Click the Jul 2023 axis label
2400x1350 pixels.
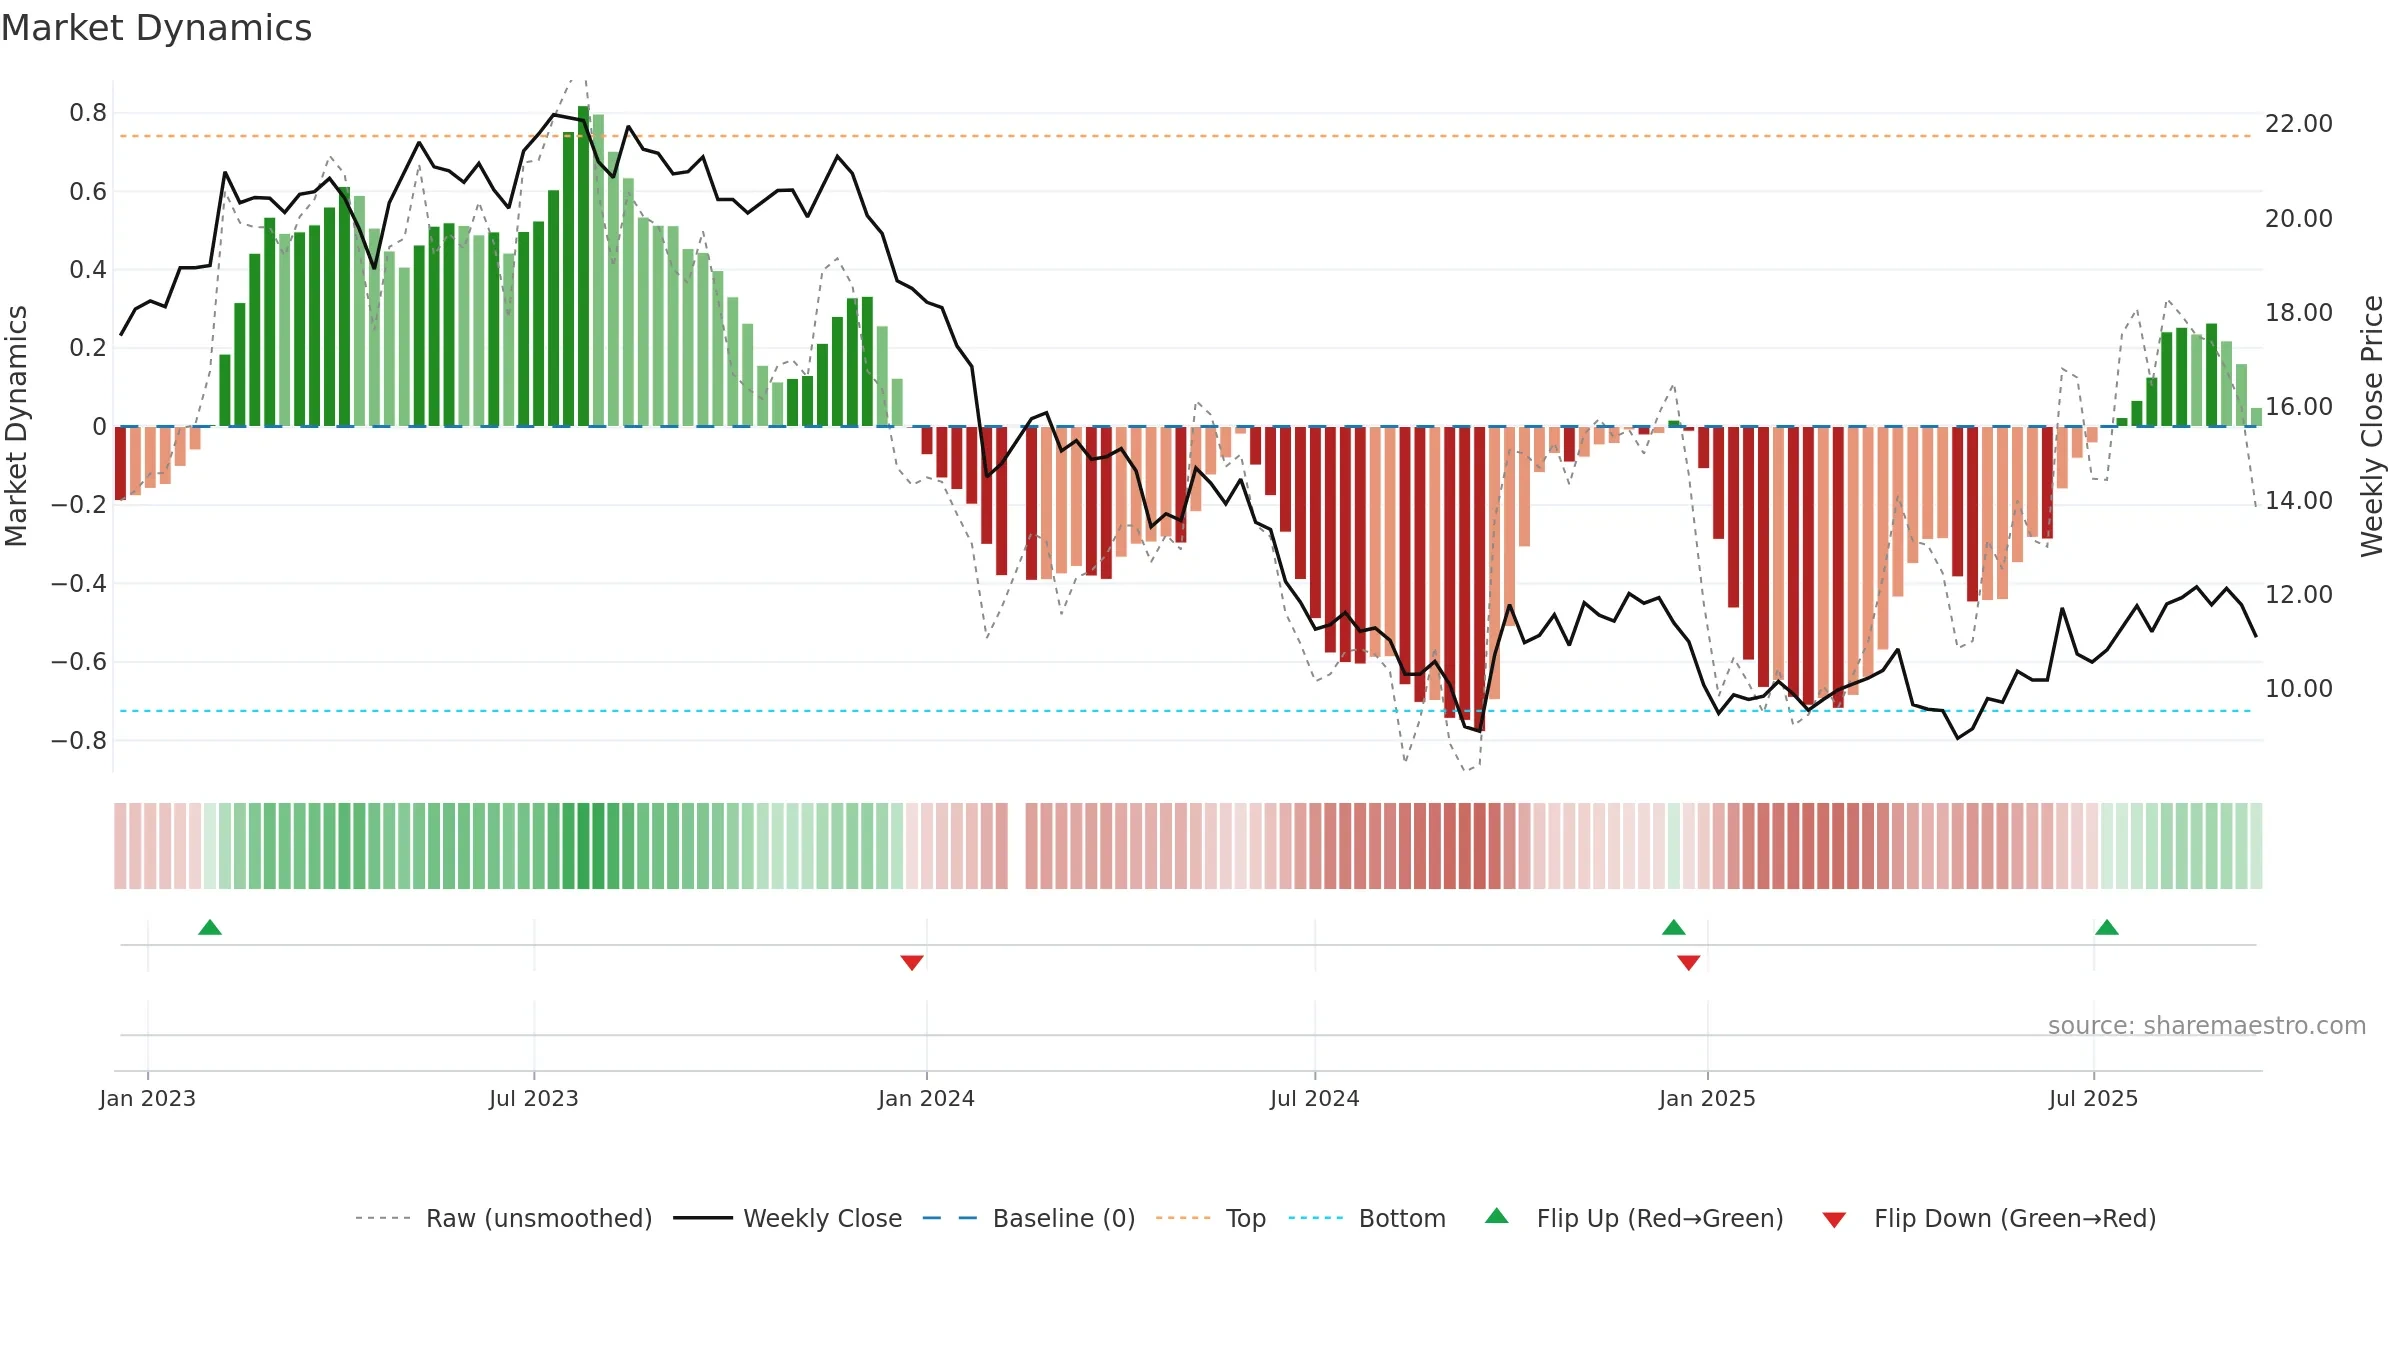coord(534,1098)
